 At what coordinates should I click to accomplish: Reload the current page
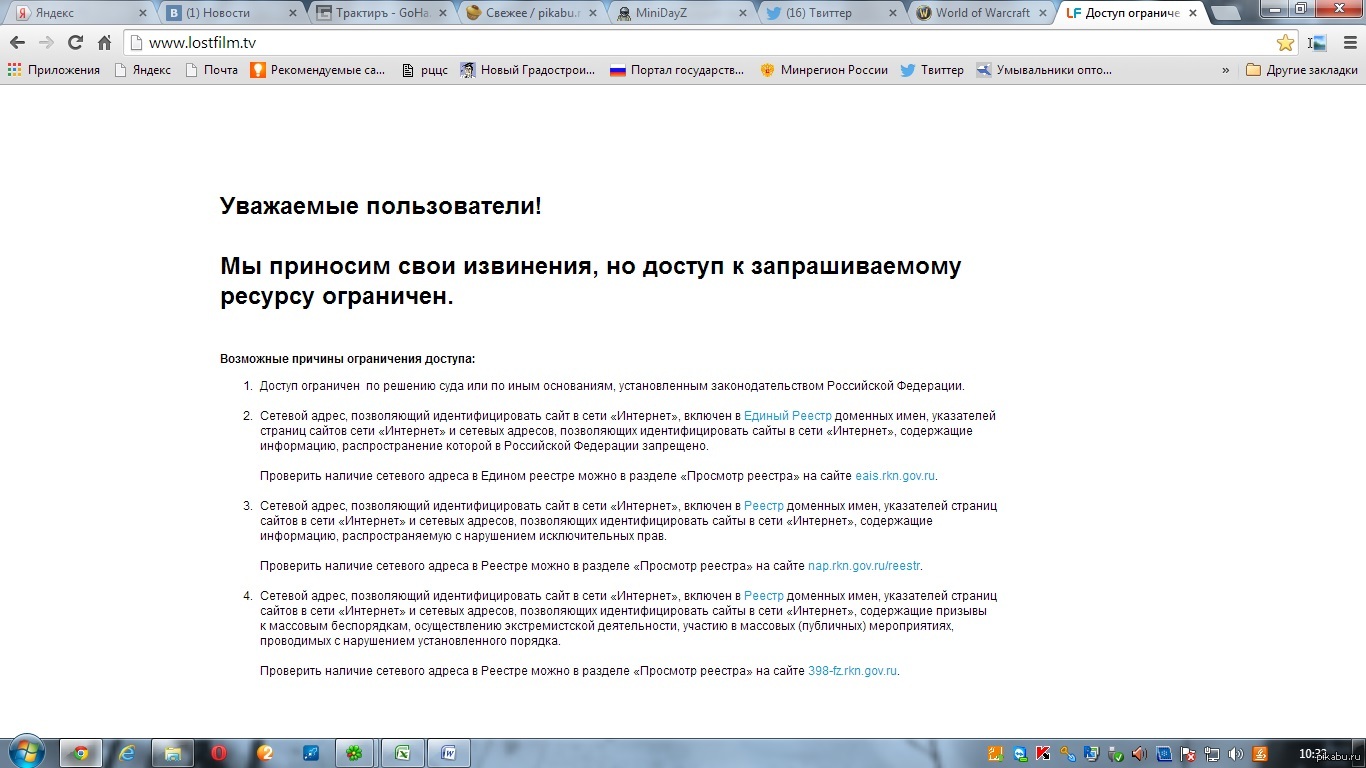pyautogui.click(x=75, y=43)
